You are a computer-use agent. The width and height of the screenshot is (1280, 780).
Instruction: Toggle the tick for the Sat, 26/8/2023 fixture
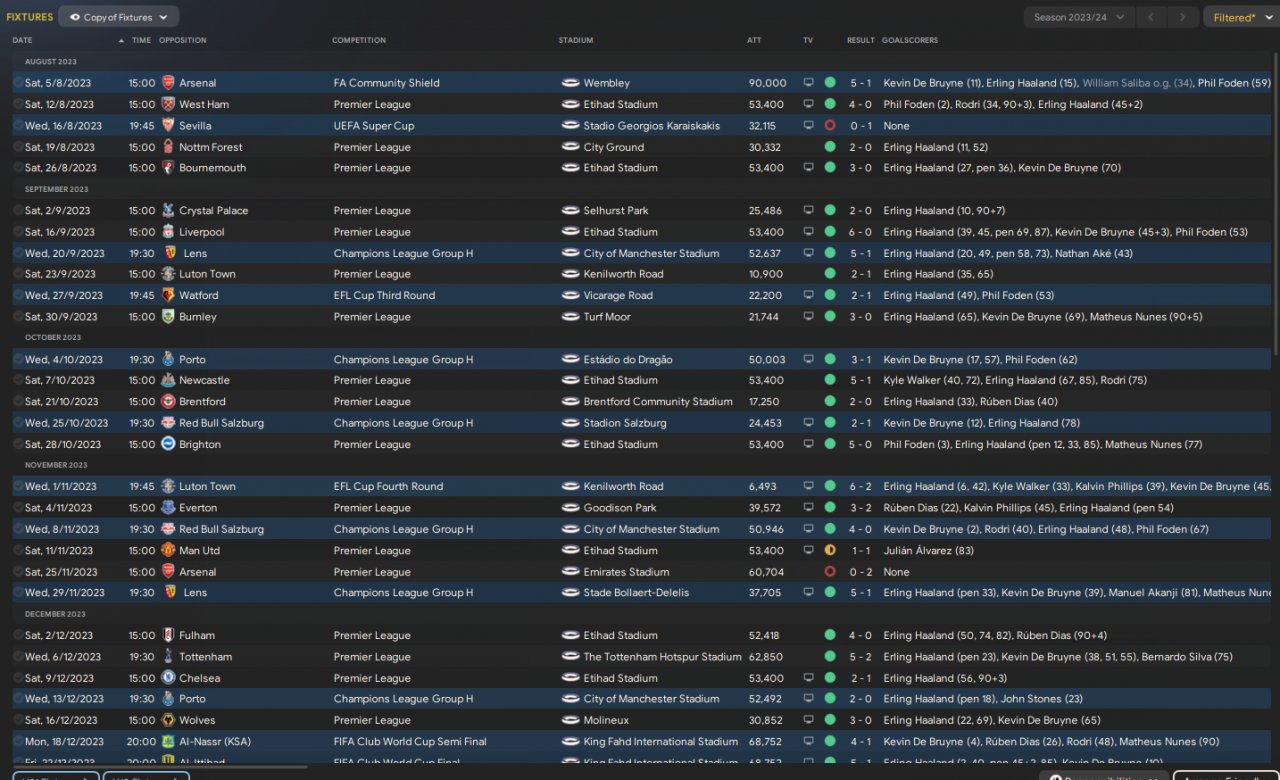coord(18,168)
